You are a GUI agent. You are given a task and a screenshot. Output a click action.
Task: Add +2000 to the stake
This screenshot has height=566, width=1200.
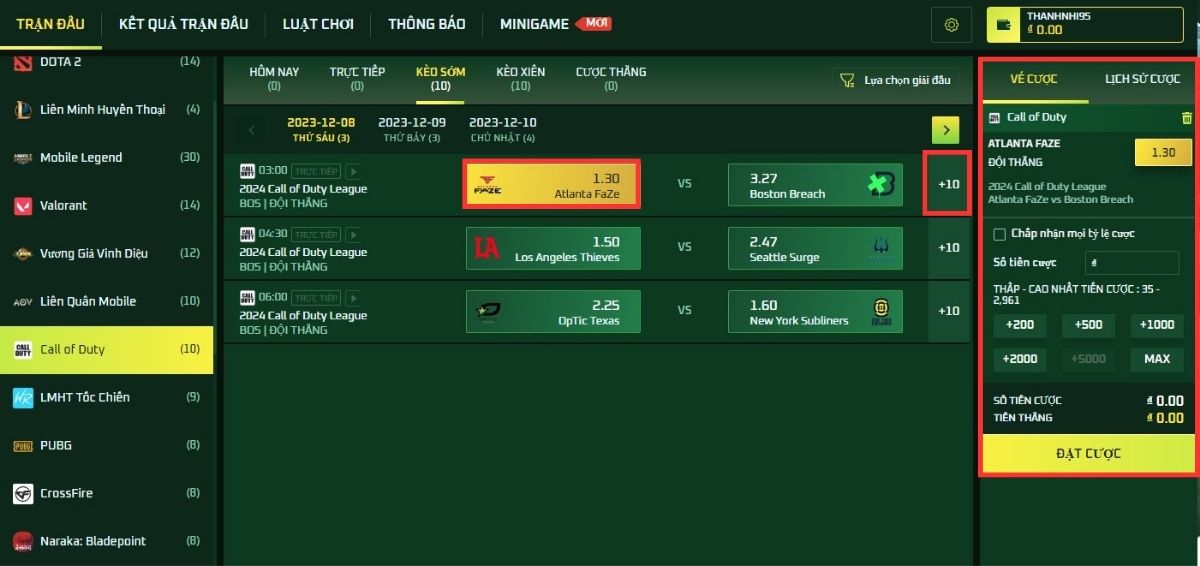point(1020,359)
